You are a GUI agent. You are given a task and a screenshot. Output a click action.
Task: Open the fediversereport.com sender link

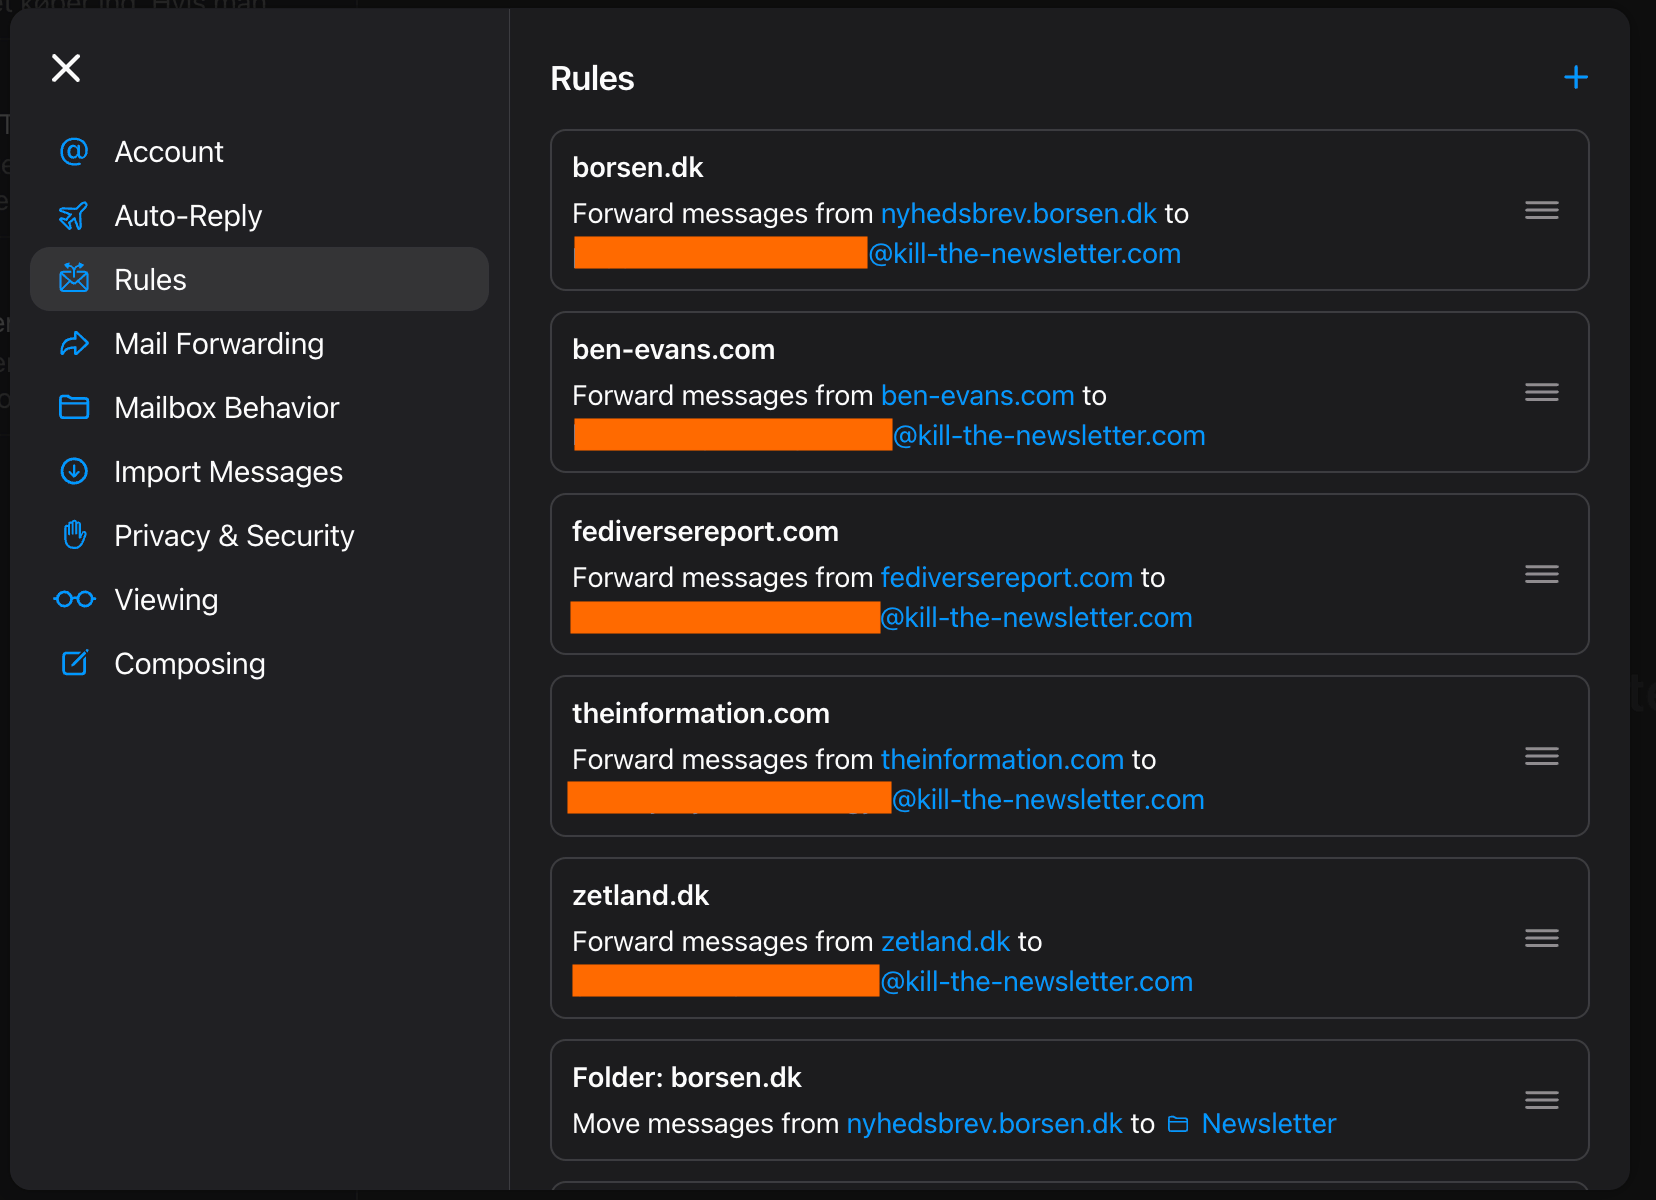[1006, 577]
